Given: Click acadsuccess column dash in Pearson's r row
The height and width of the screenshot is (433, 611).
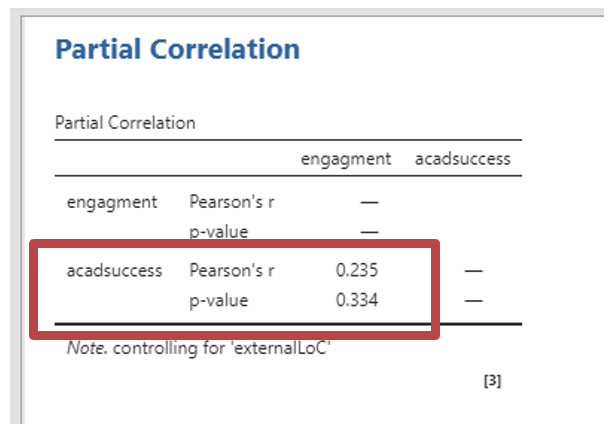Looking at the screenshot, I should click(x=474, y=270).
